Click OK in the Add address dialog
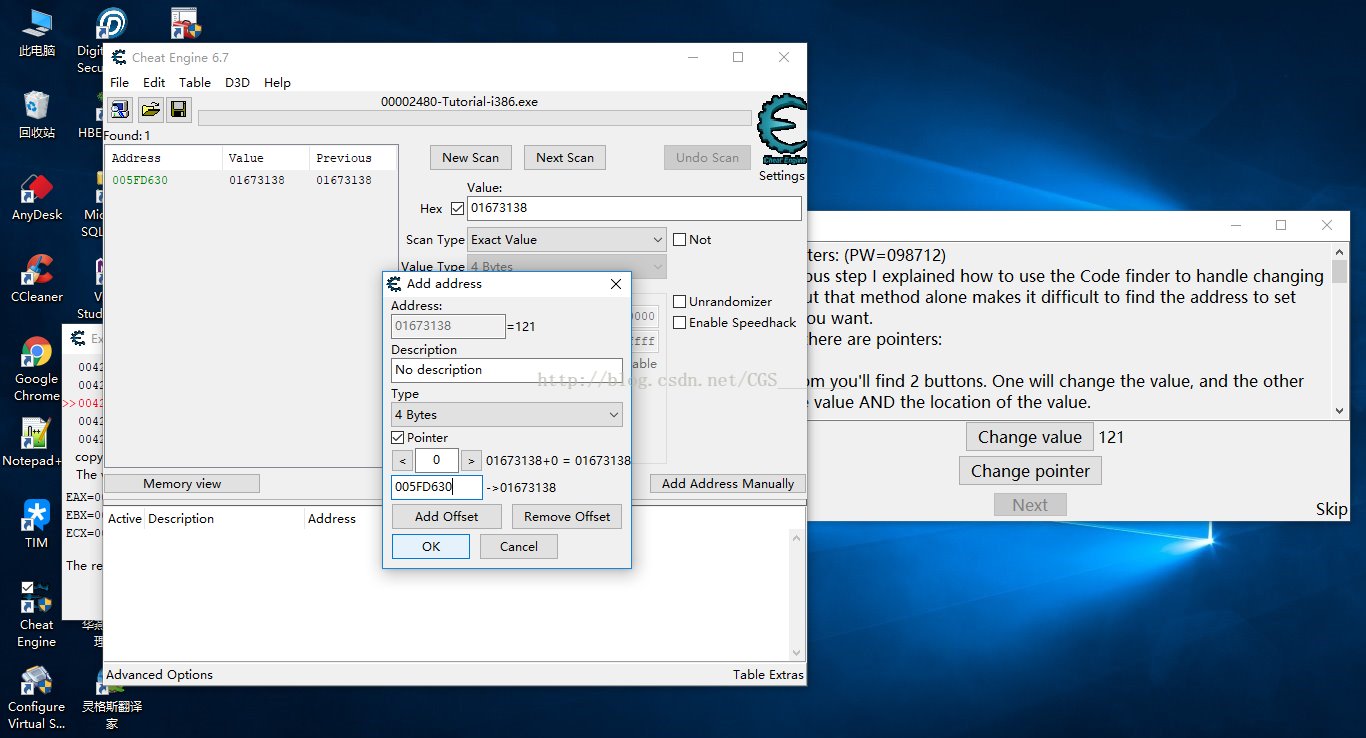 pyautogui.click(x=430, y=547)
